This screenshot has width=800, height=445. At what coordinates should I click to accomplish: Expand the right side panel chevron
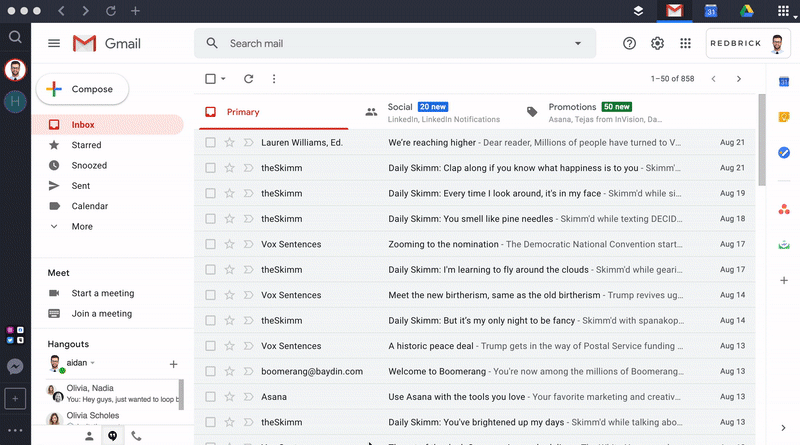pos(784,428)
